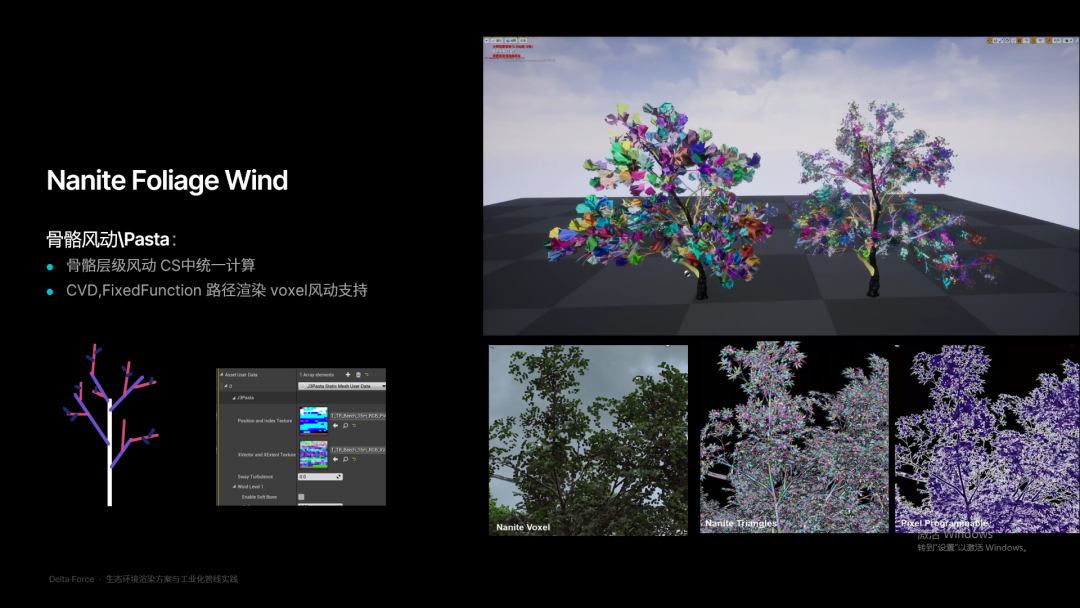
Task: Browse to Position and Index Texture asset
Action: (x=345, y=426)
